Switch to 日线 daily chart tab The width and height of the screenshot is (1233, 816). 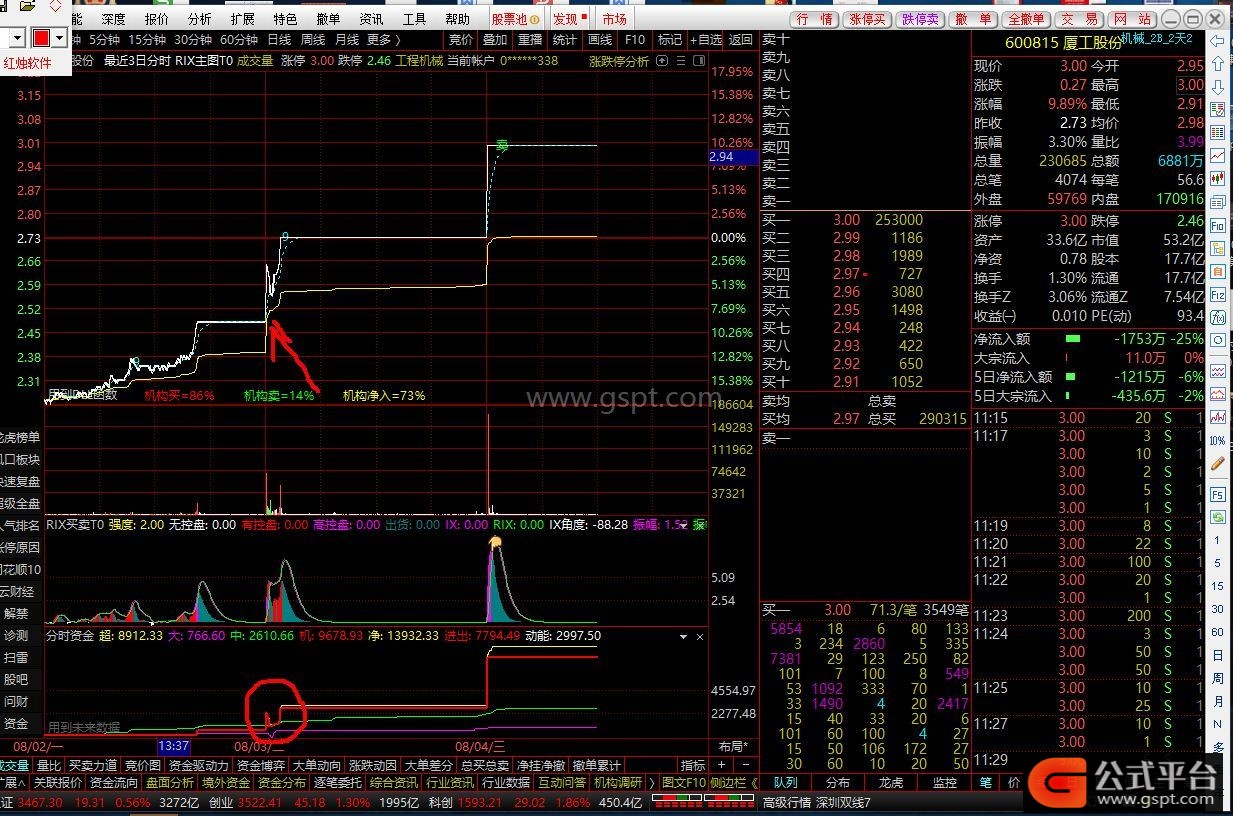[x=279, y=40]
